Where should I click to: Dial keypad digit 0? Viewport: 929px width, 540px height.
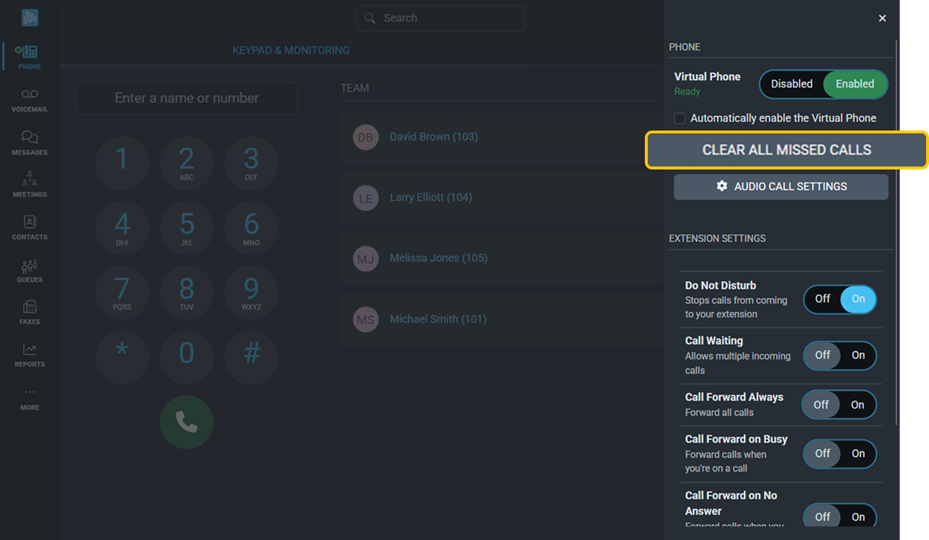187,357
